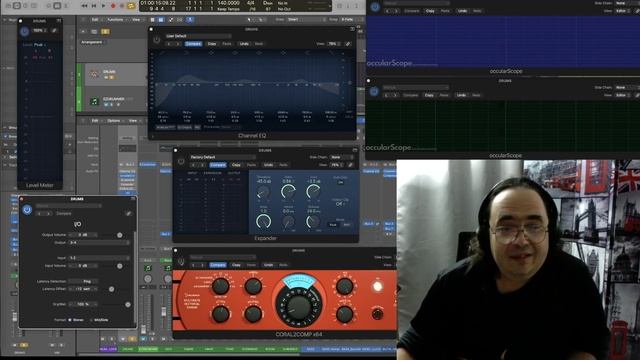Click the Expander Threshold knob
The height and width of the screenshot is (360, 640).
[x=263, y=192]
